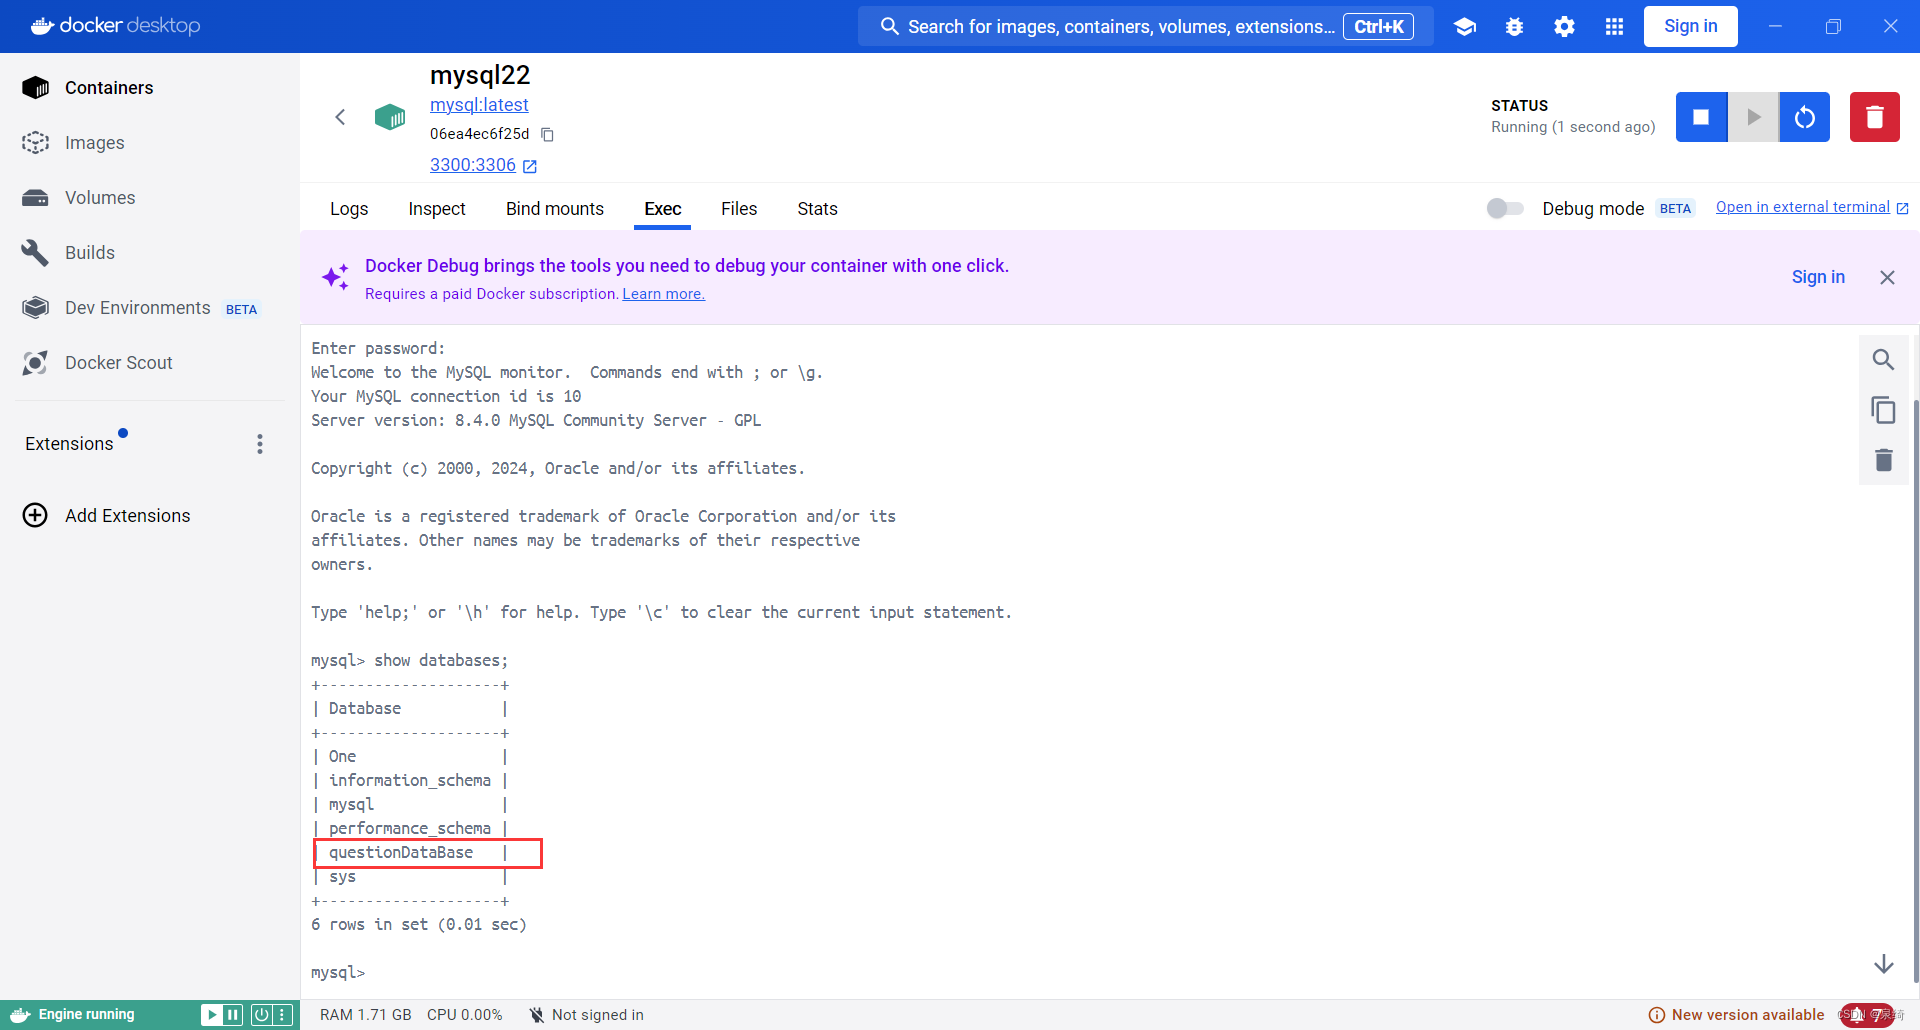Click Not signed in status

coord(586,1015)
